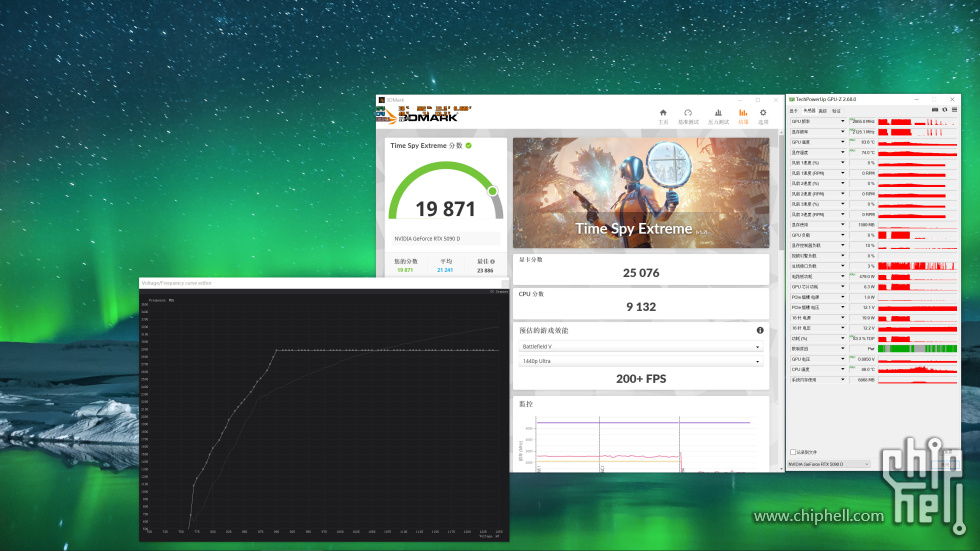Click the green perfcap reason bar in GPU-Z

tap(918, 349)
